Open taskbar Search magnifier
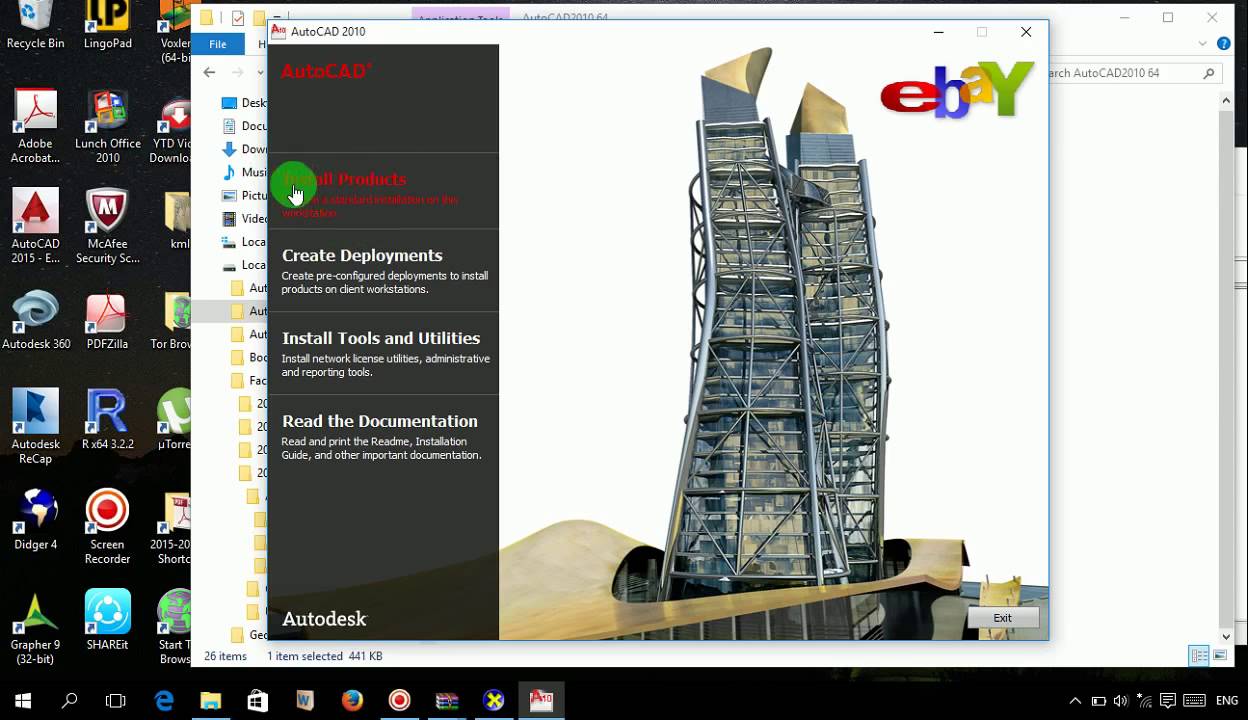1248x720 pixels. click(x=70, y=701)
